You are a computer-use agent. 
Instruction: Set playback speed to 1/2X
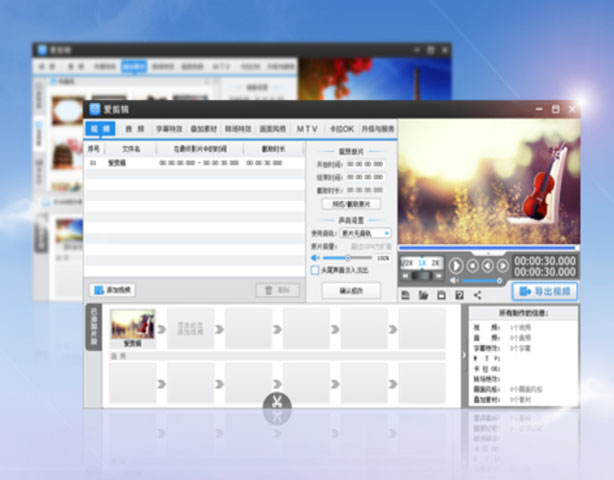[407, 263]
